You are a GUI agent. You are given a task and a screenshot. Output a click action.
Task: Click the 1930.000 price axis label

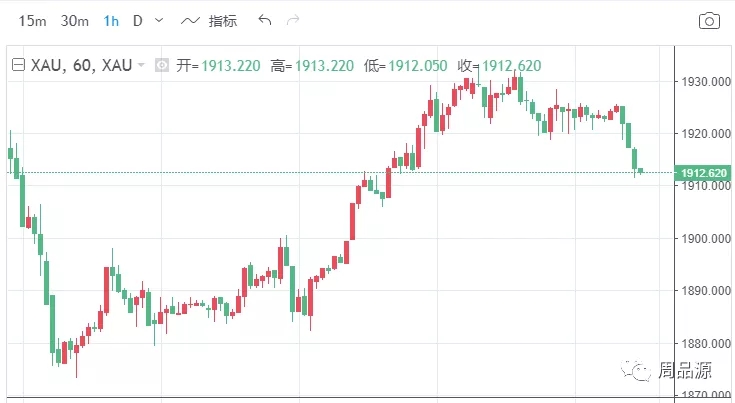(704, 81)
